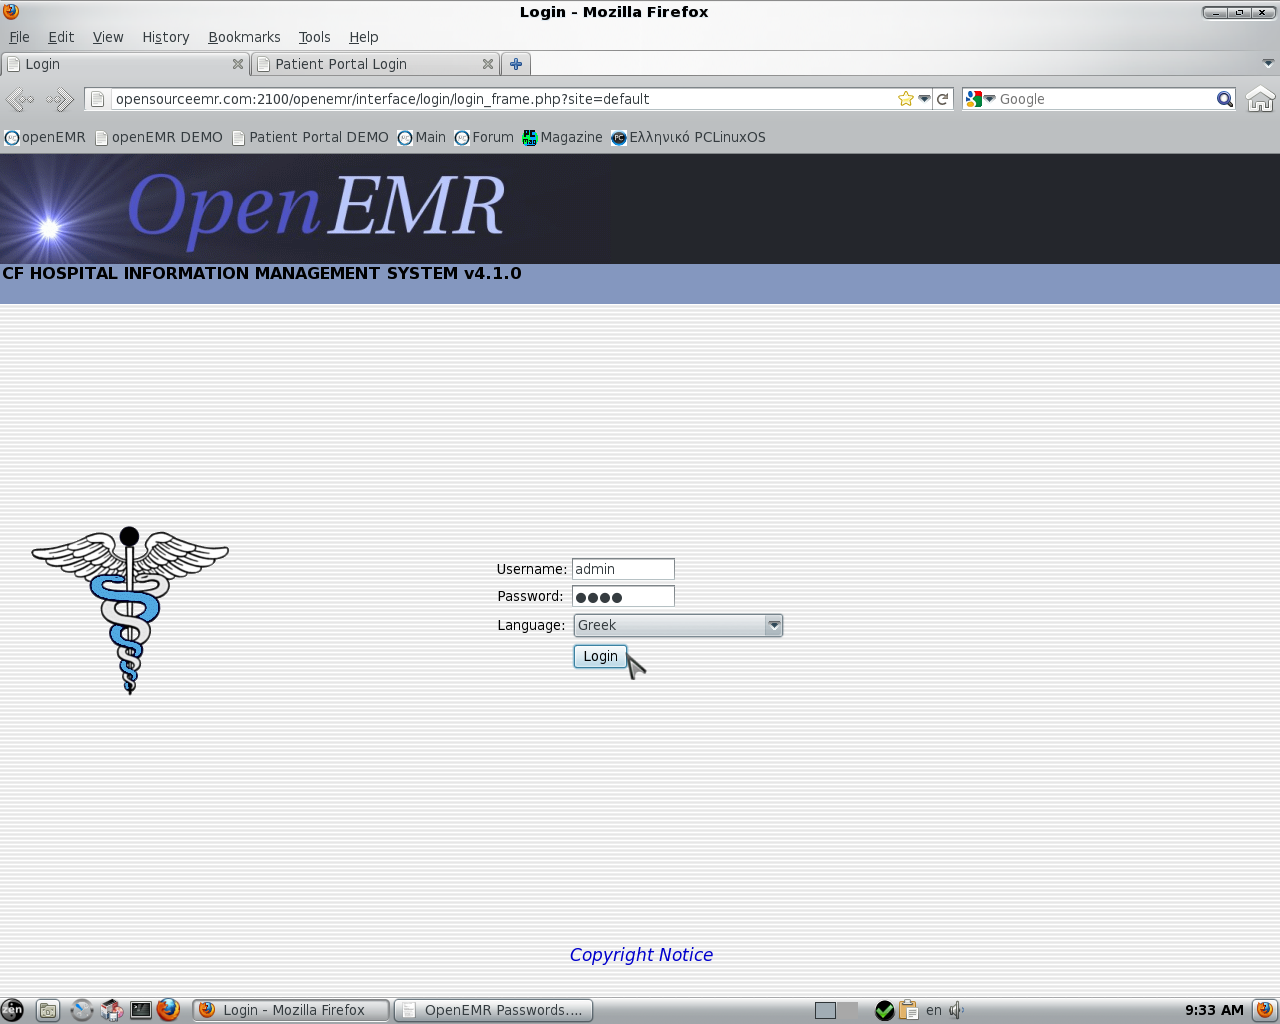Click the Forward navigation arrow
The width and height of the screenshot is (1280, 1024).
60,99
